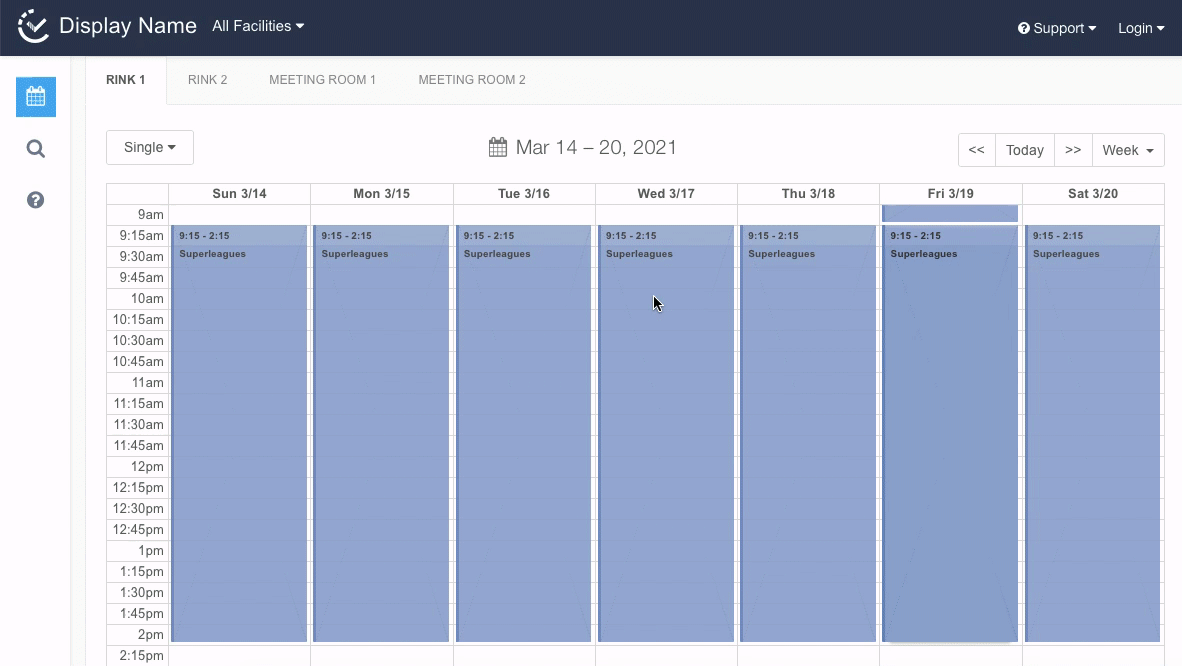Click the search magnifier sidebar icon
Screen dimensions: 1182x666
[36, 149]
